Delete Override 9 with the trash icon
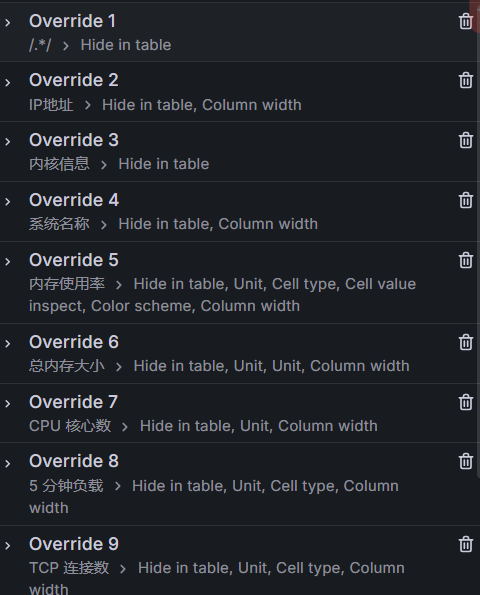Screen dimensions: 480x595 466,544
